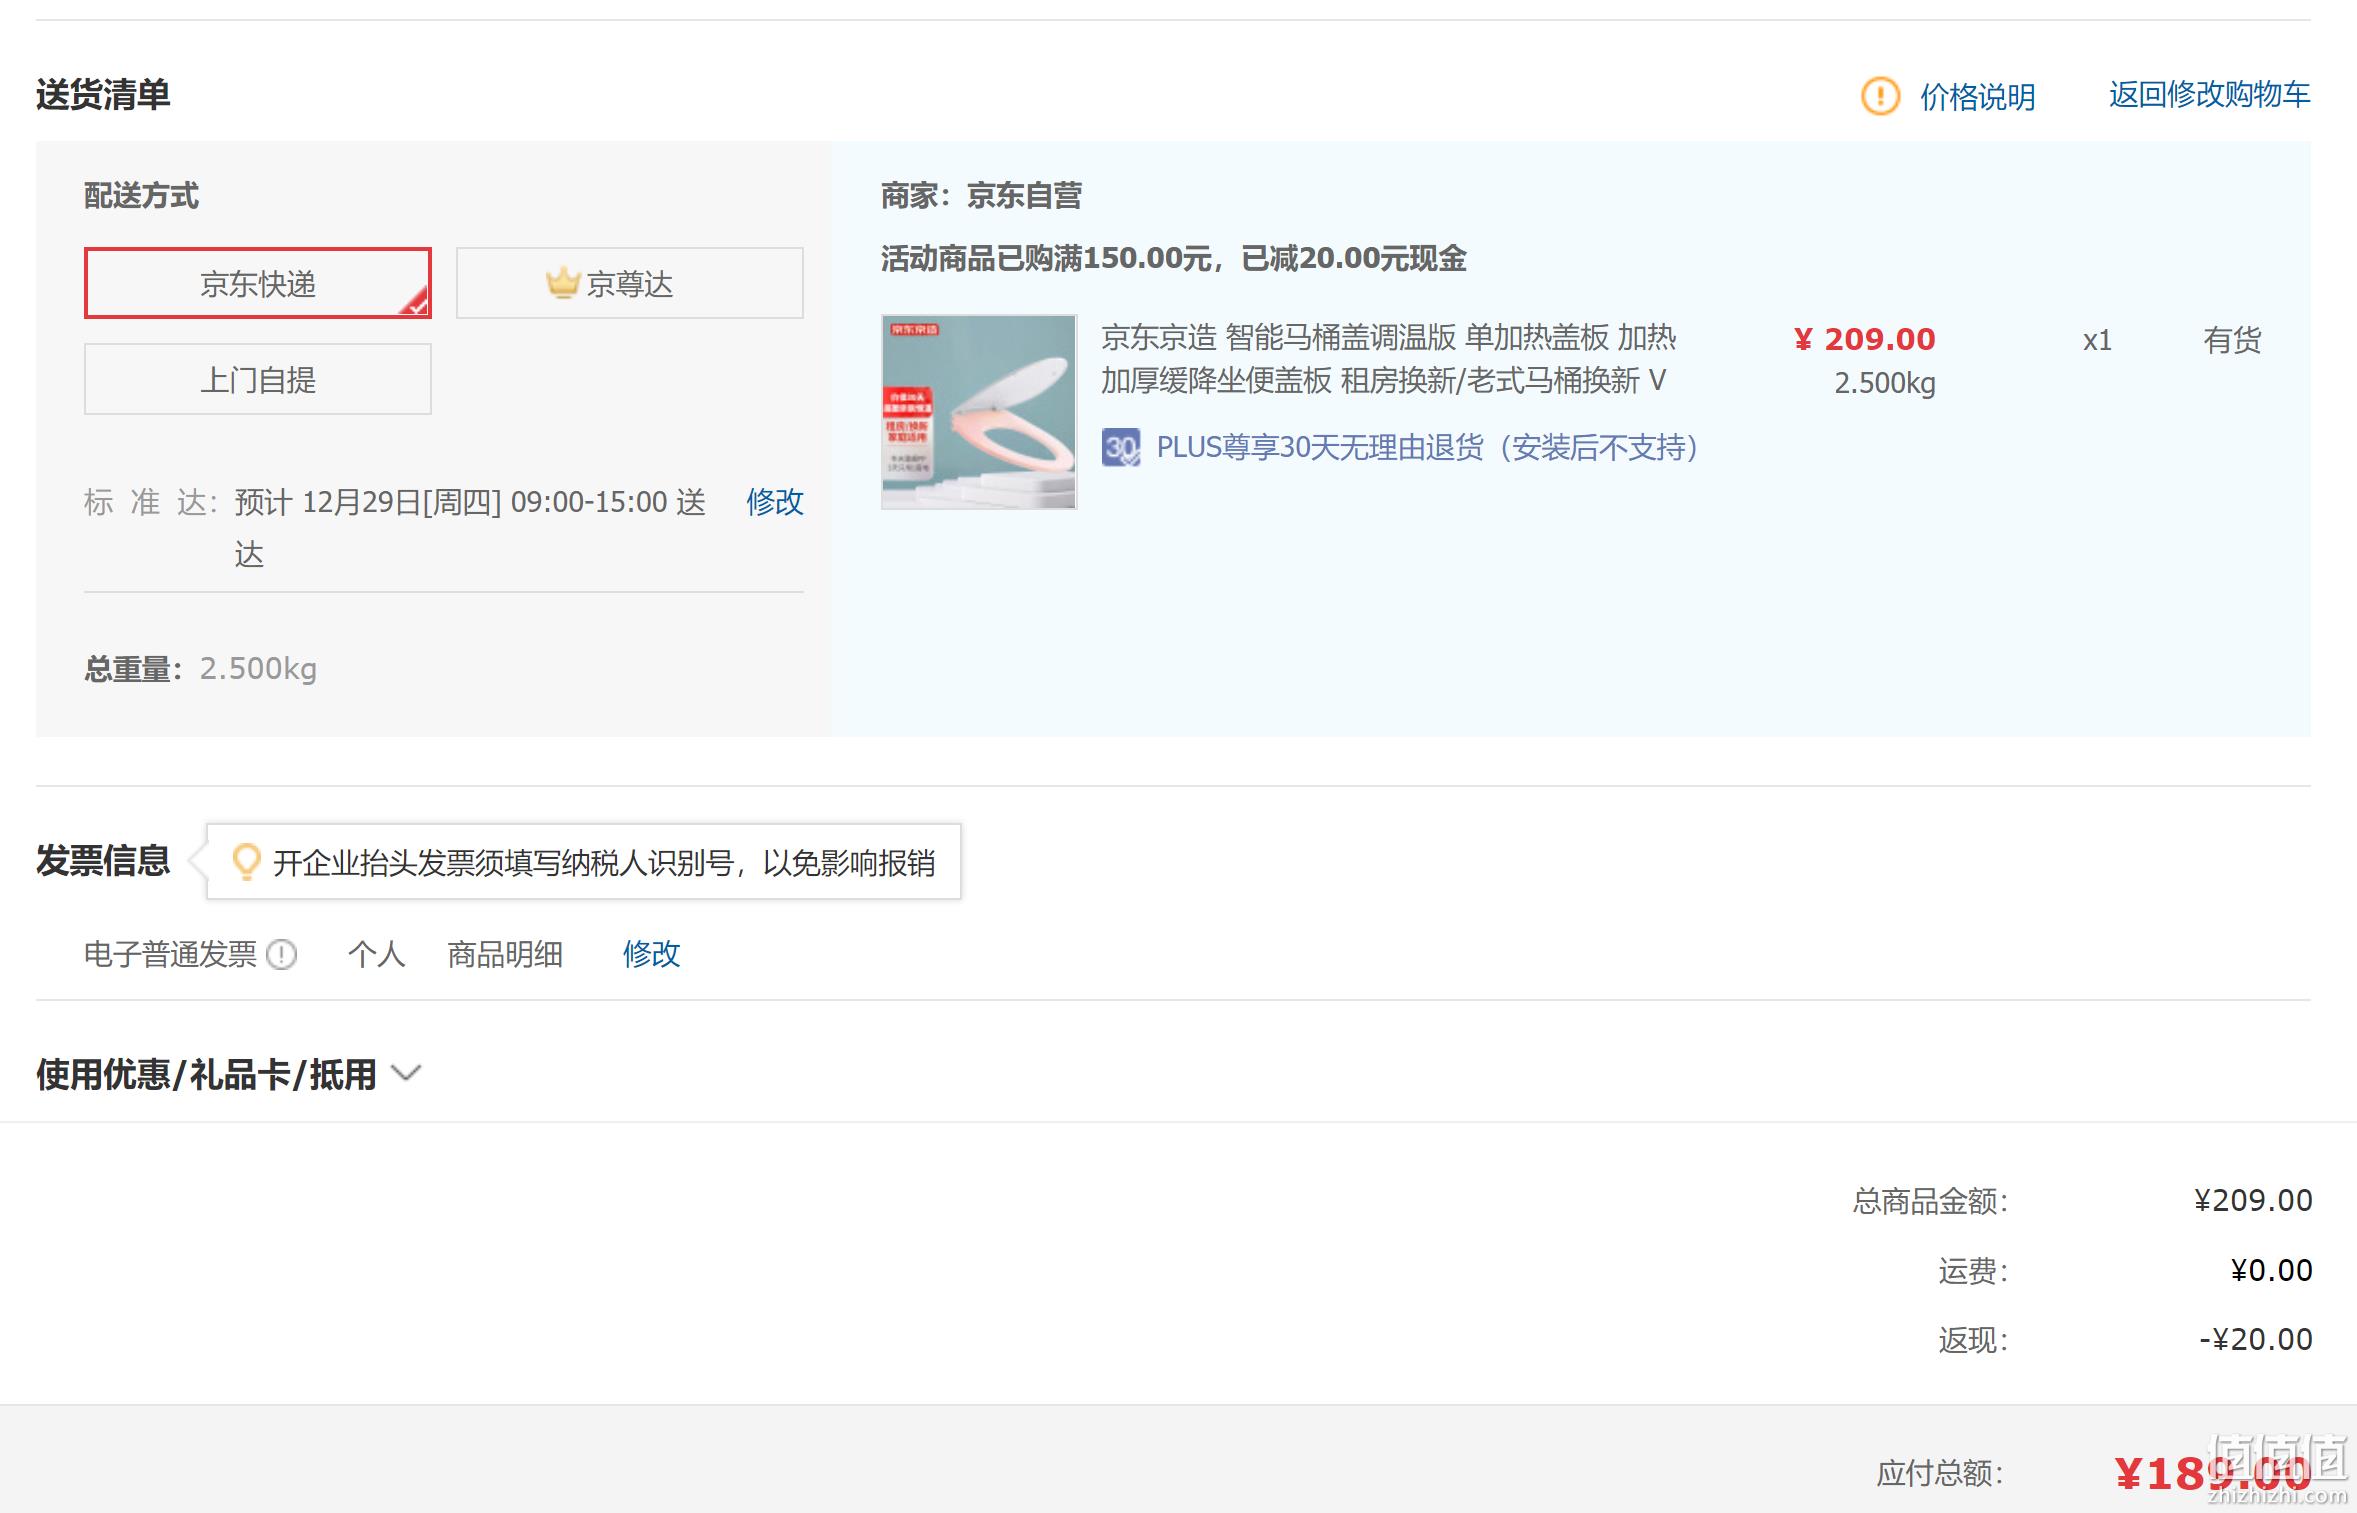Click the 返现 -¥20.00 amount

2255,1339
